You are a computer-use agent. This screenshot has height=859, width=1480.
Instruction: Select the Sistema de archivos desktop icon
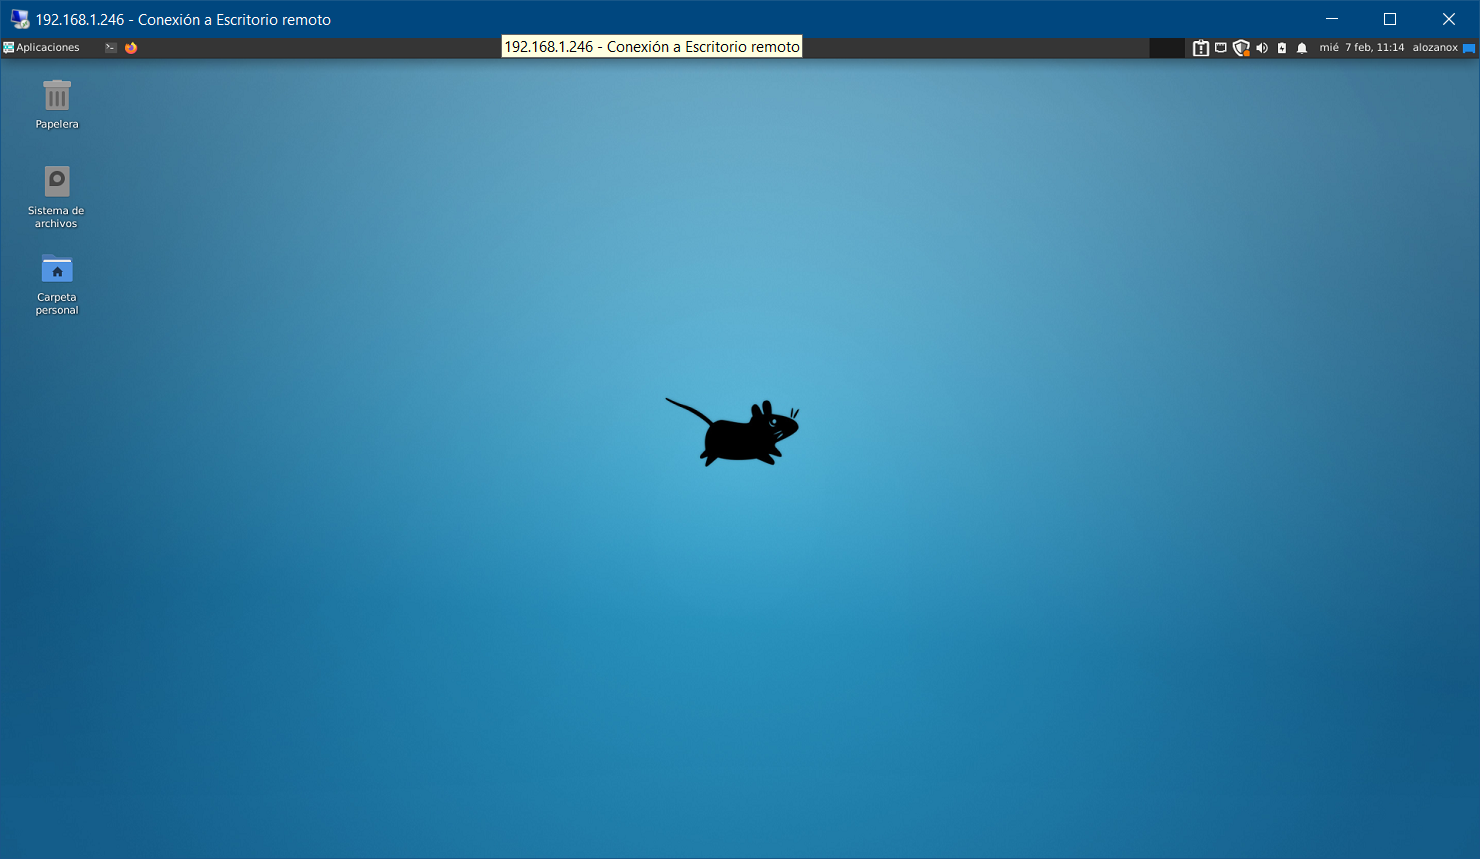(57, 182)
